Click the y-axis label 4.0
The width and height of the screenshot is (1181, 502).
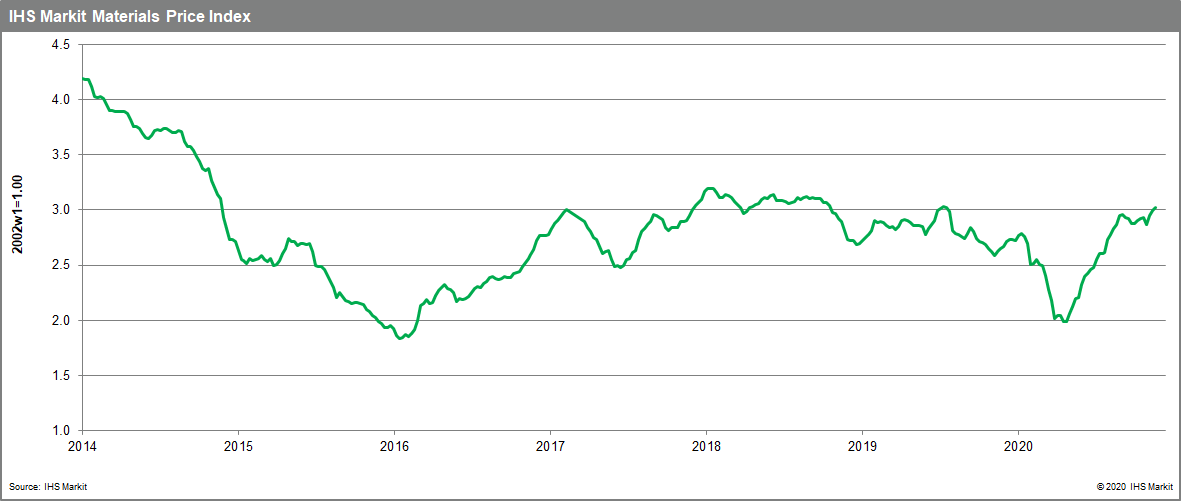(x=61, y=99)
